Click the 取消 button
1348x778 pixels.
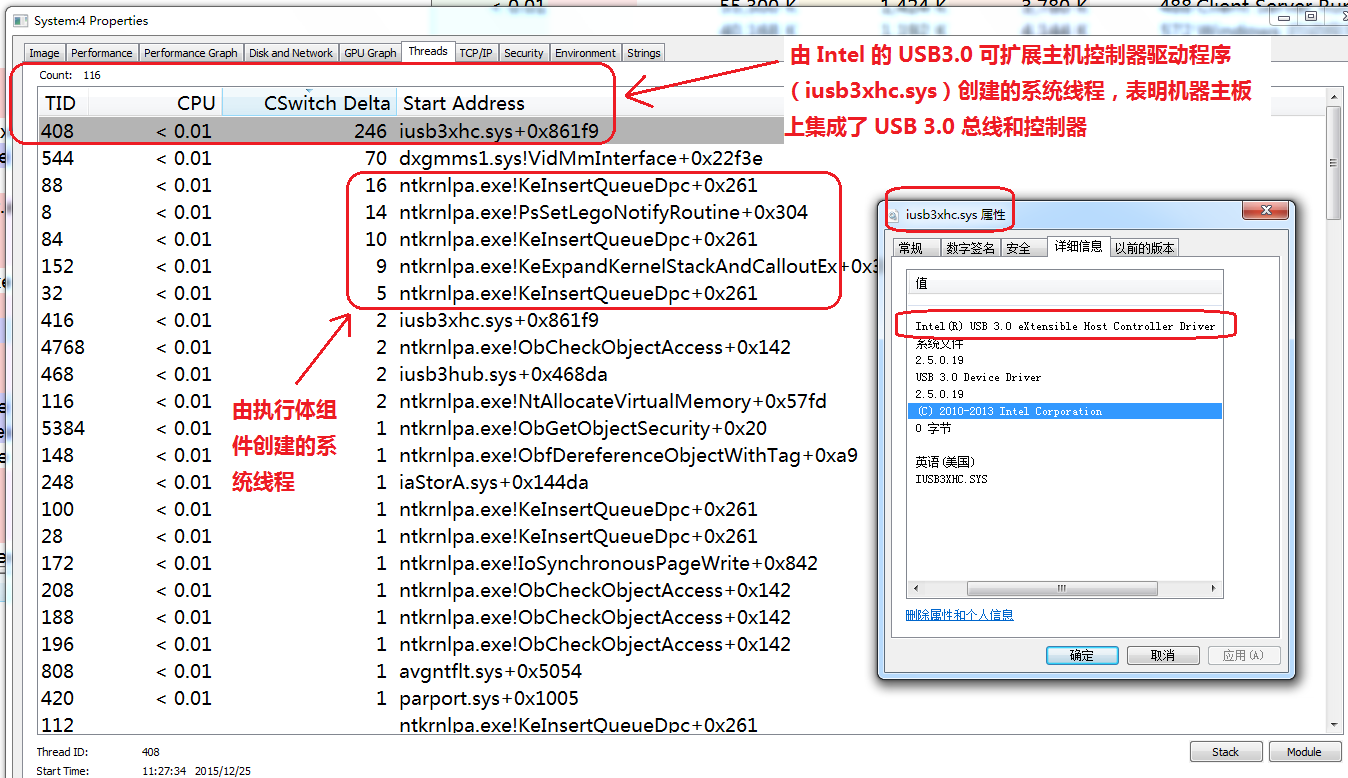point(1163,655)
